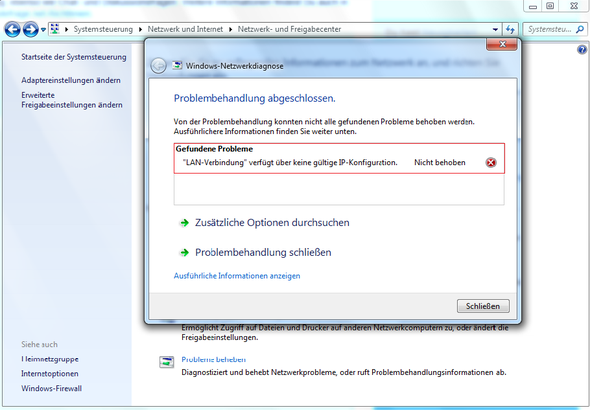Click the forward arrow in the explorer bar
590x419 pixels.
[x=30, y=29]
